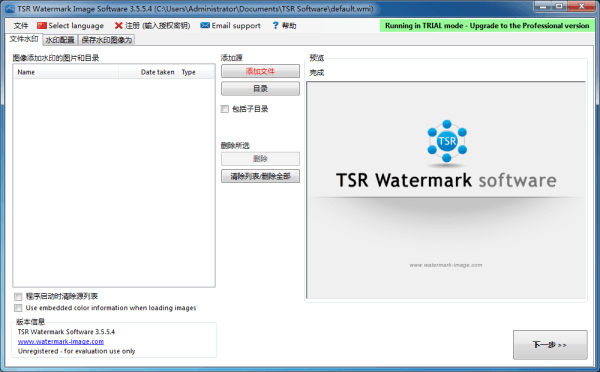Toggle Use embedded color information checkbox

[x=18, y=308]
